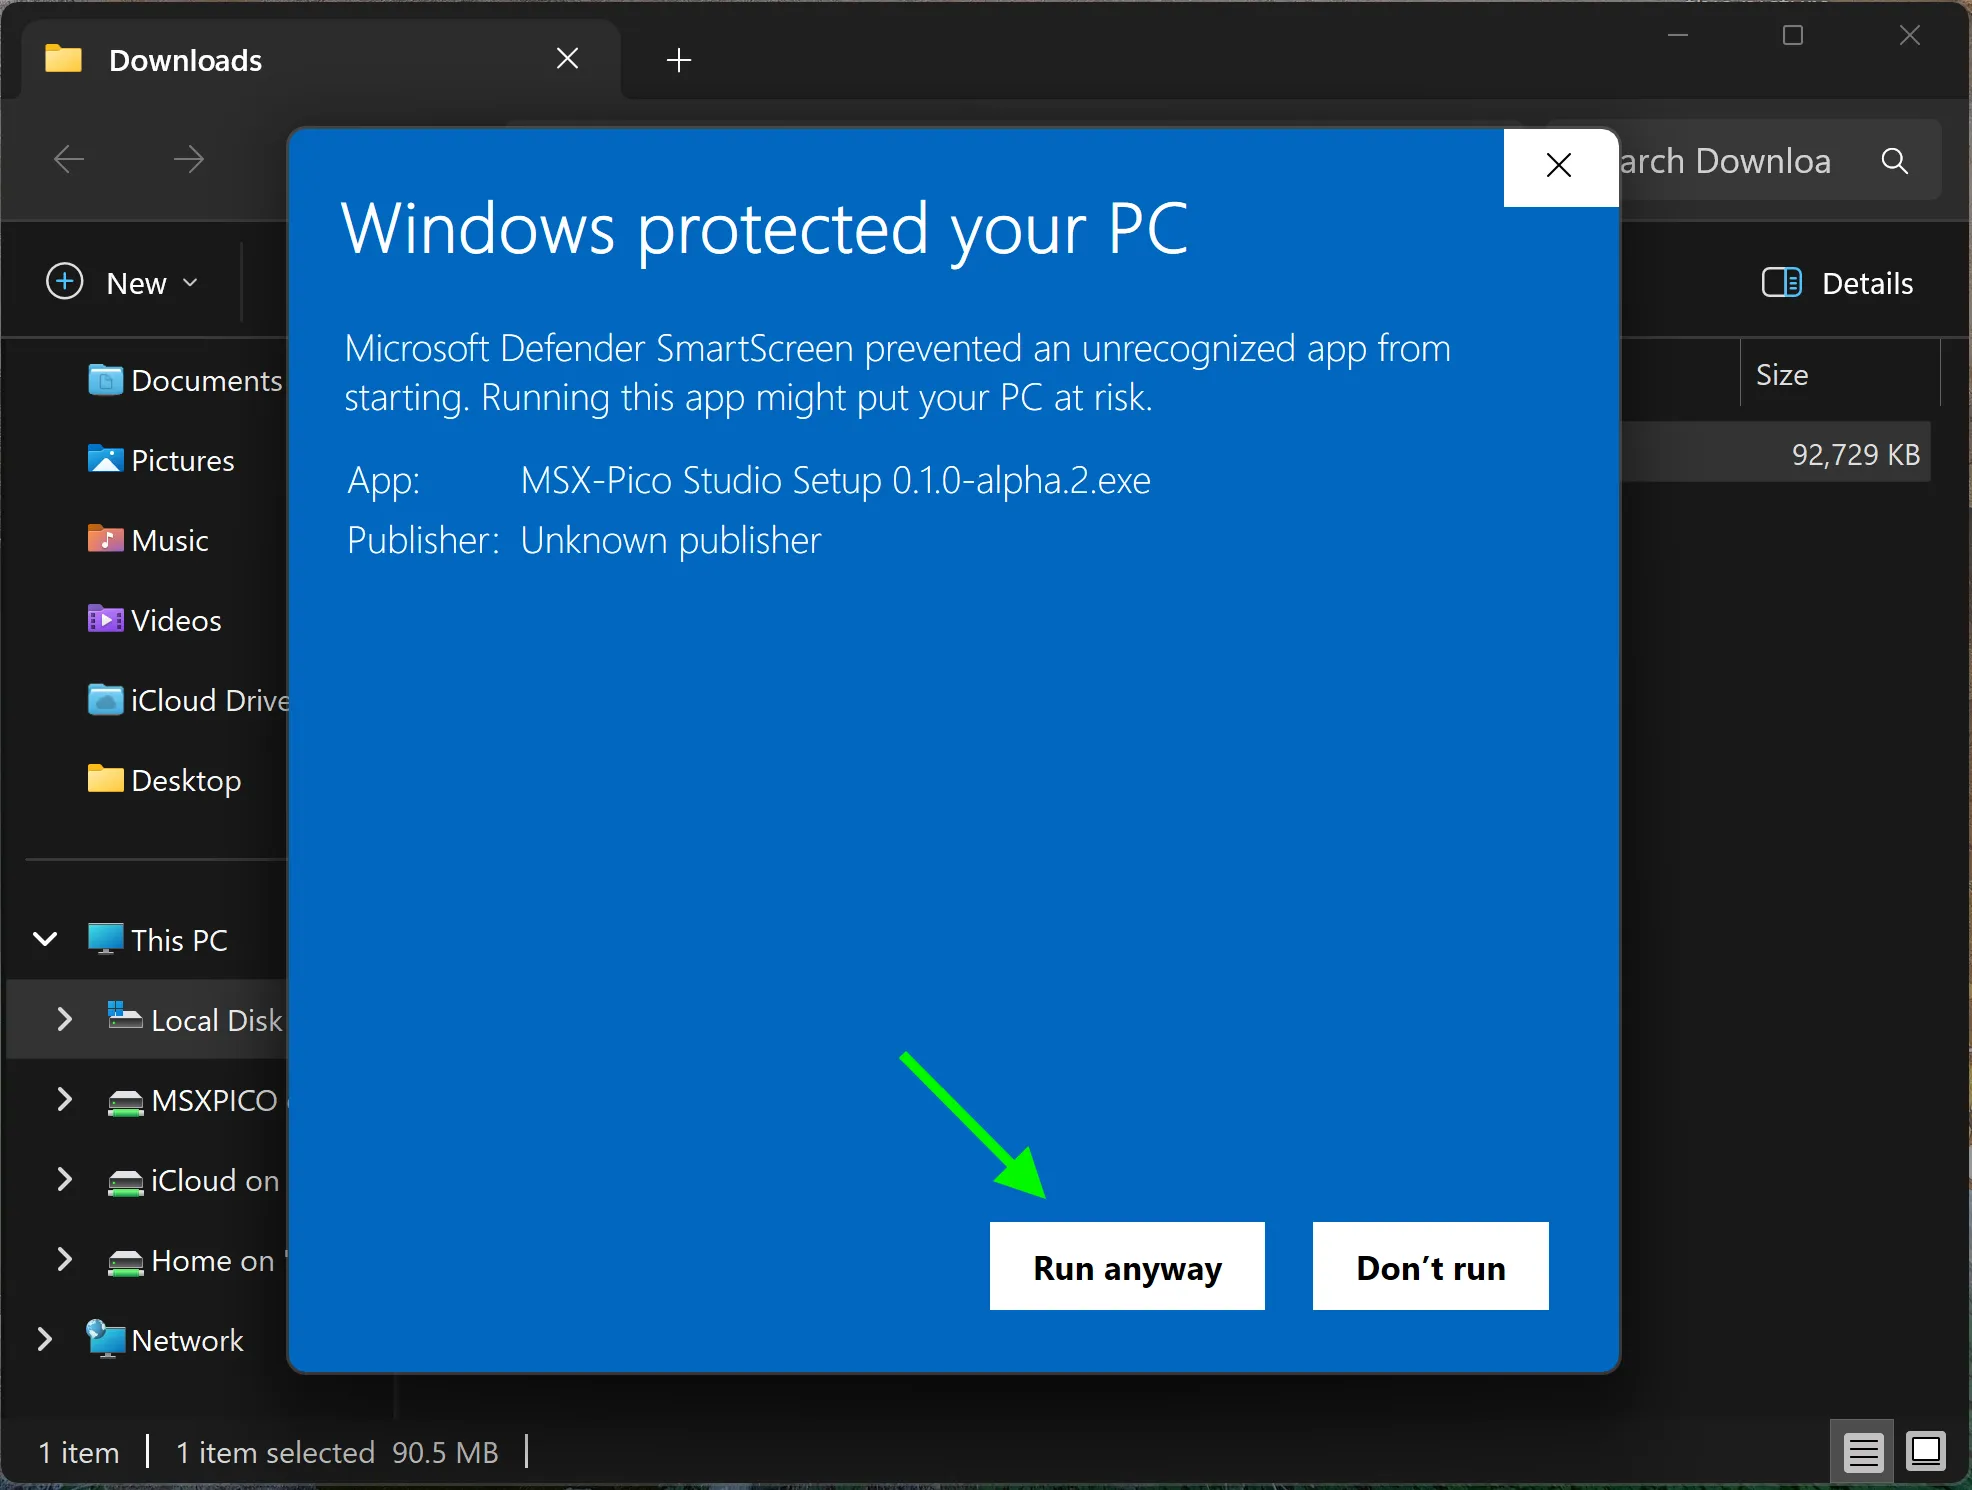
Task: Close the Downloads tab
Action: [x=568, y=59]
